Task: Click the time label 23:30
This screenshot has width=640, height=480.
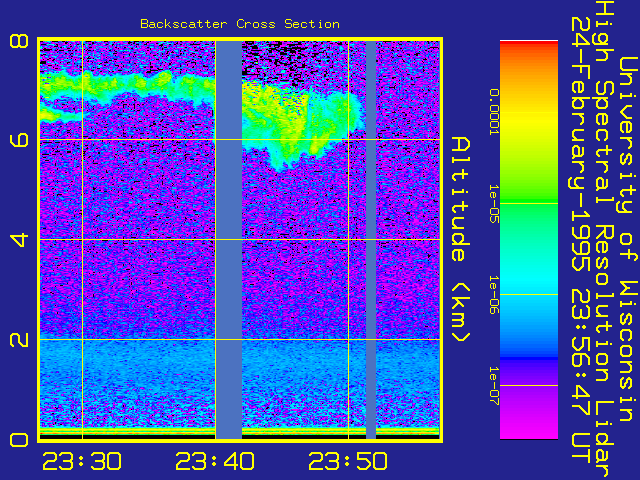Action: coord(82,461)
